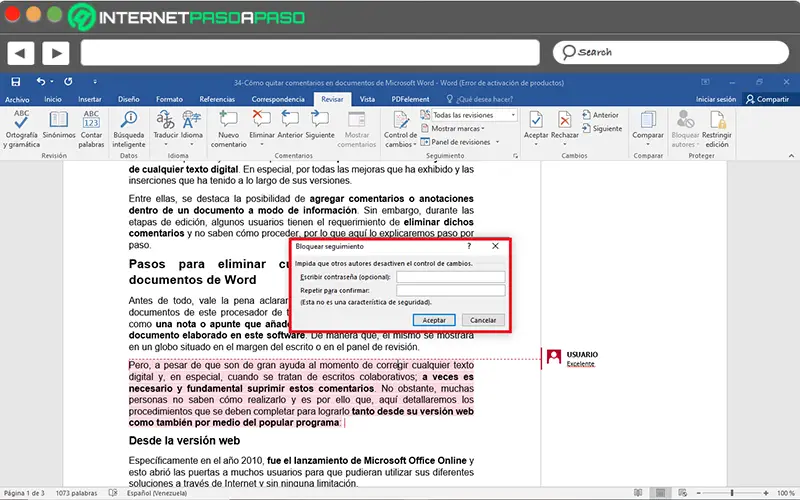Switch to the Inicio tab

click(53, 99)
